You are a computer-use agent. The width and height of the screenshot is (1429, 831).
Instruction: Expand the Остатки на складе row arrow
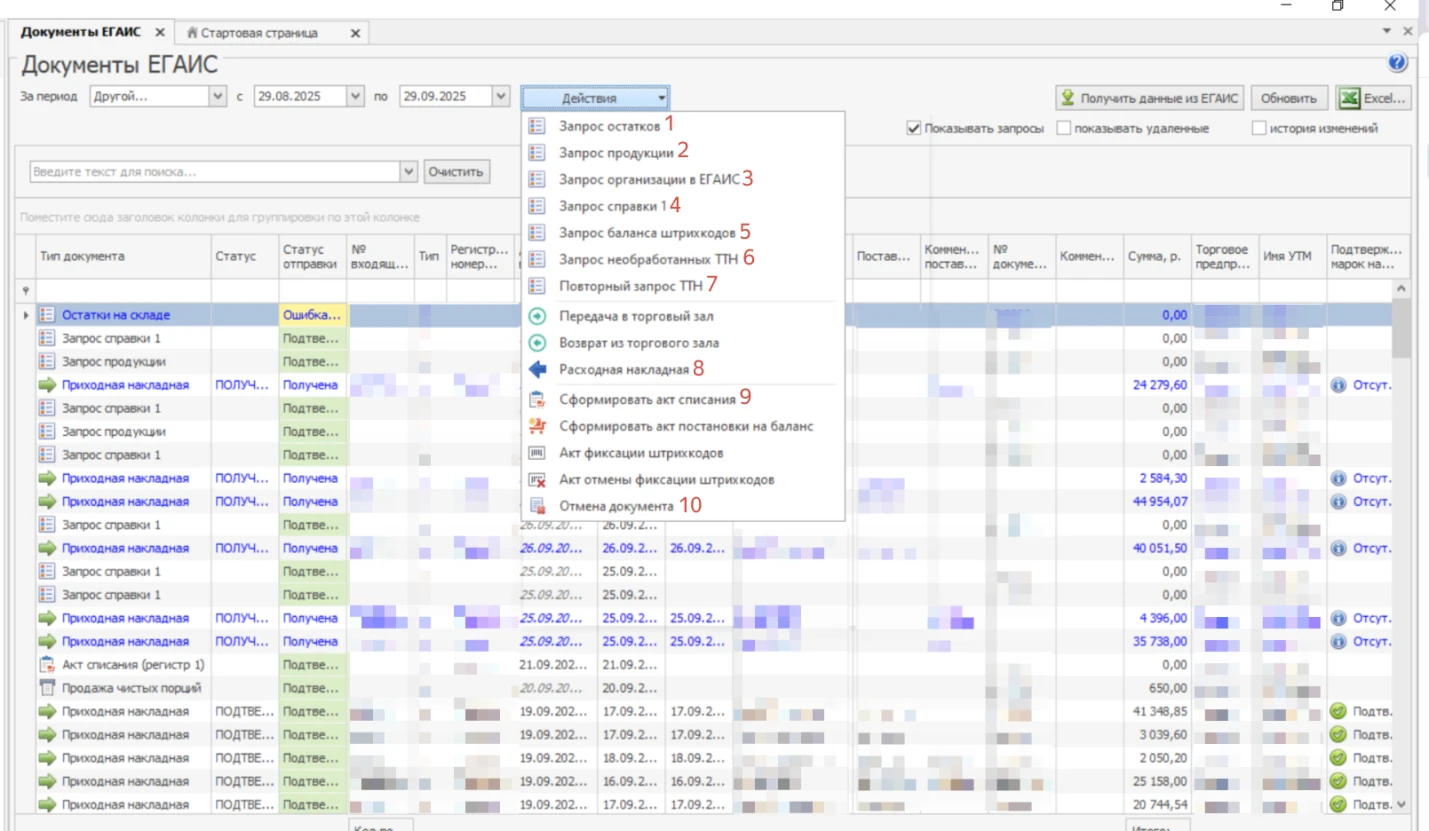(26, 315)
